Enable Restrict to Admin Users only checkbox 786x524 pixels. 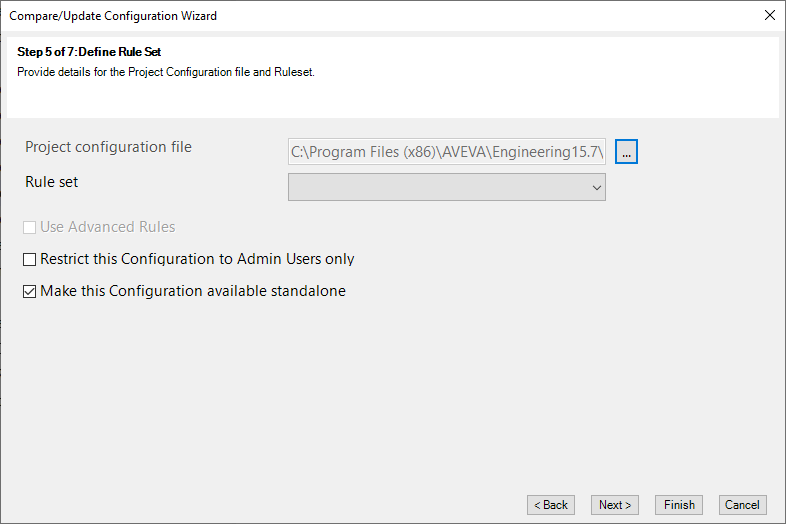pos(30,259)
